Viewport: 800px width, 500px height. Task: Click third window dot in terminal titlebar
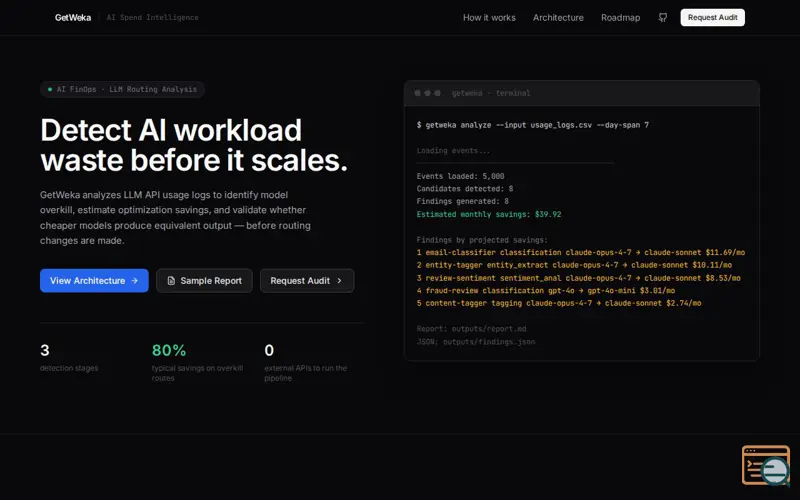click(437, 93)
